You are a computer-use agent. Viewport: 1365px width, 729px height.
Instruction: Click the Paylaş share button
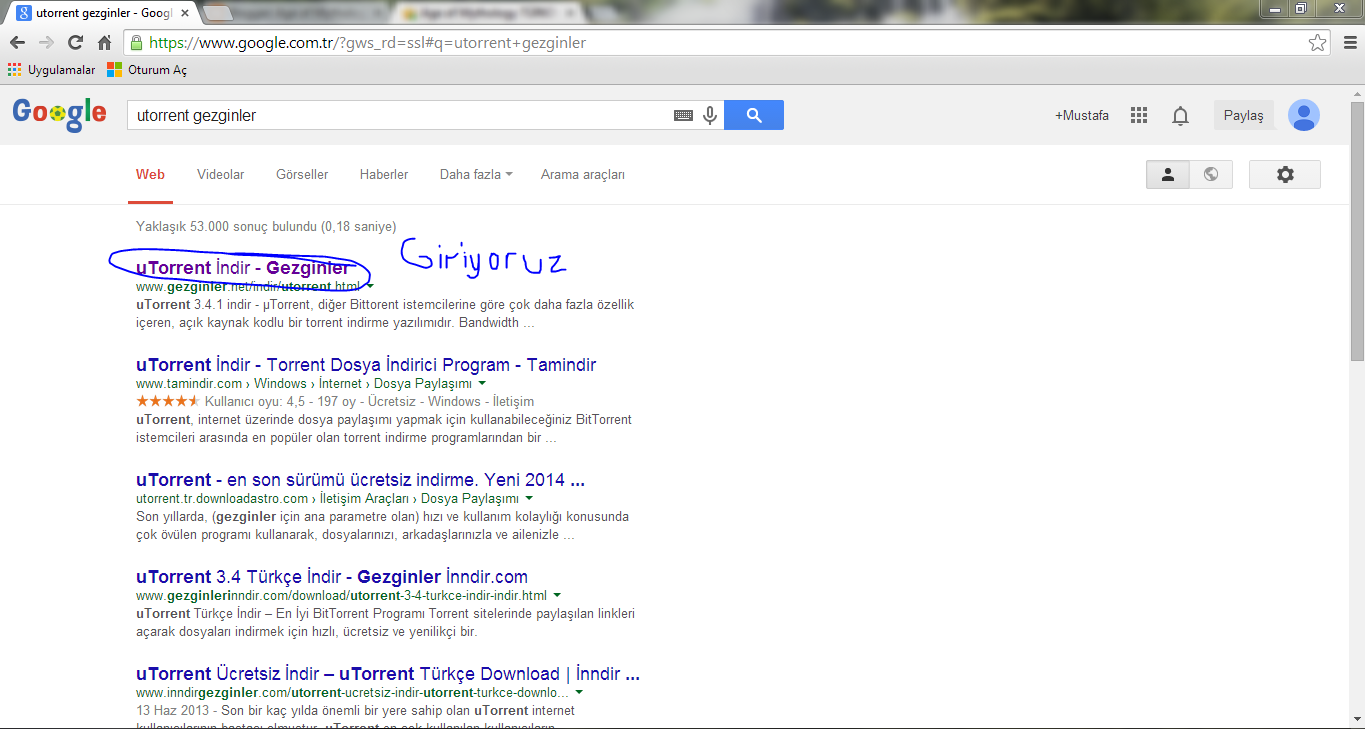[1244, 115]
